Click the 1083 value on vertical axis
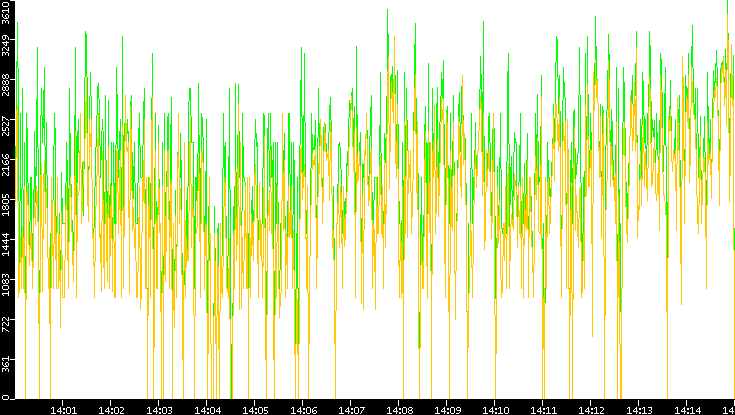Image resolution: width=735 pixels, height=415 pixels. (x=6, y=284)
